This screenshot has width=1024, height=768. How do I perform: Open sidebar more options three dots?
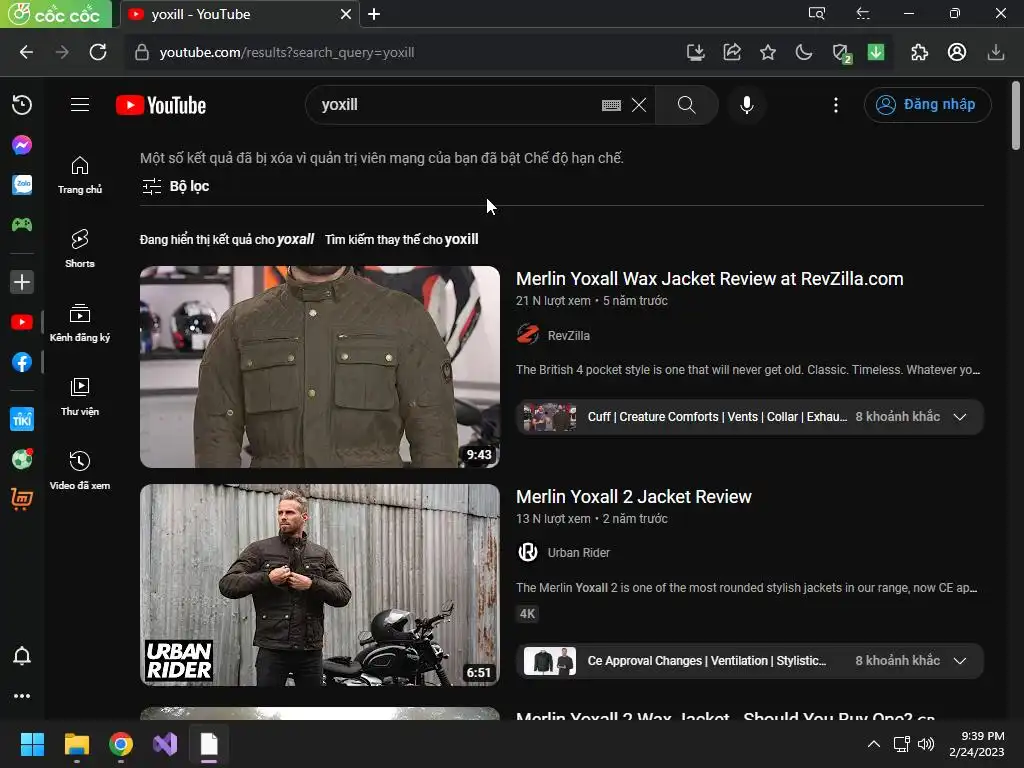coord(22,696)
